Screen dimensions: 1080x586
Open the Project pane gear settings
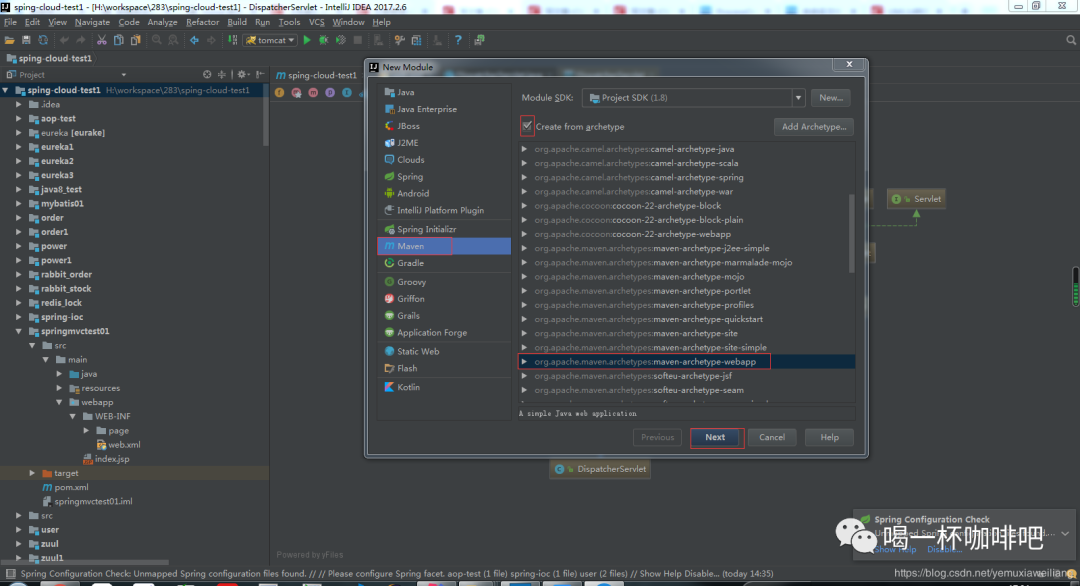pyautogui.click(x=242, y=74)
